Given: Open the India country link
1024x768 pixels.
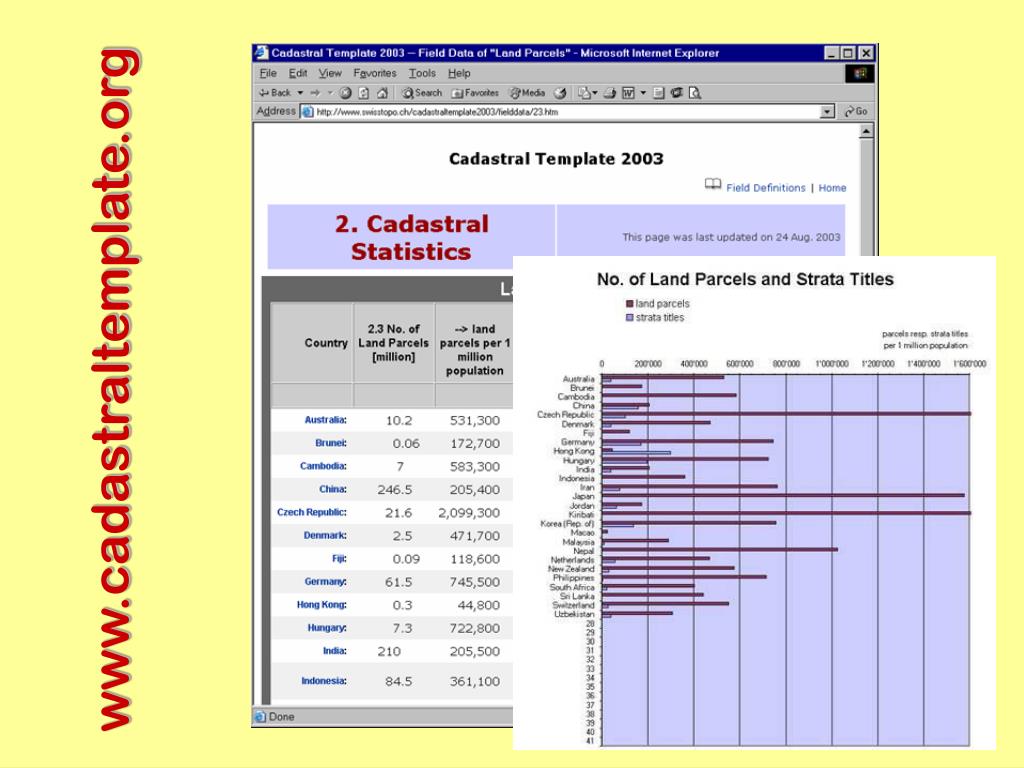Looking at the screenshot, I should point(334,651).
